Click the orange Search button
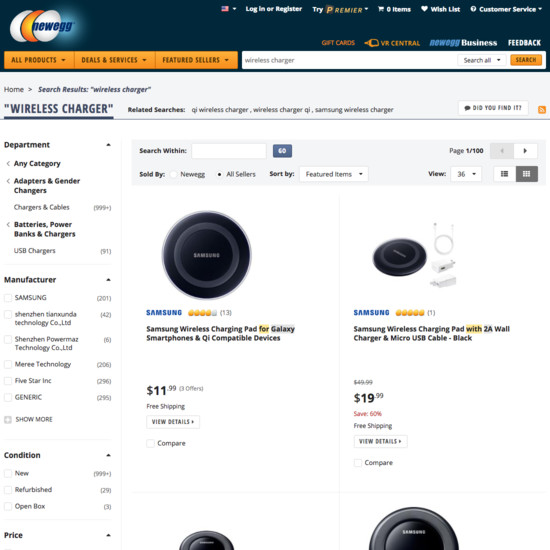Image resolution: width=550 pixels, height=550 pixels. 526,60
